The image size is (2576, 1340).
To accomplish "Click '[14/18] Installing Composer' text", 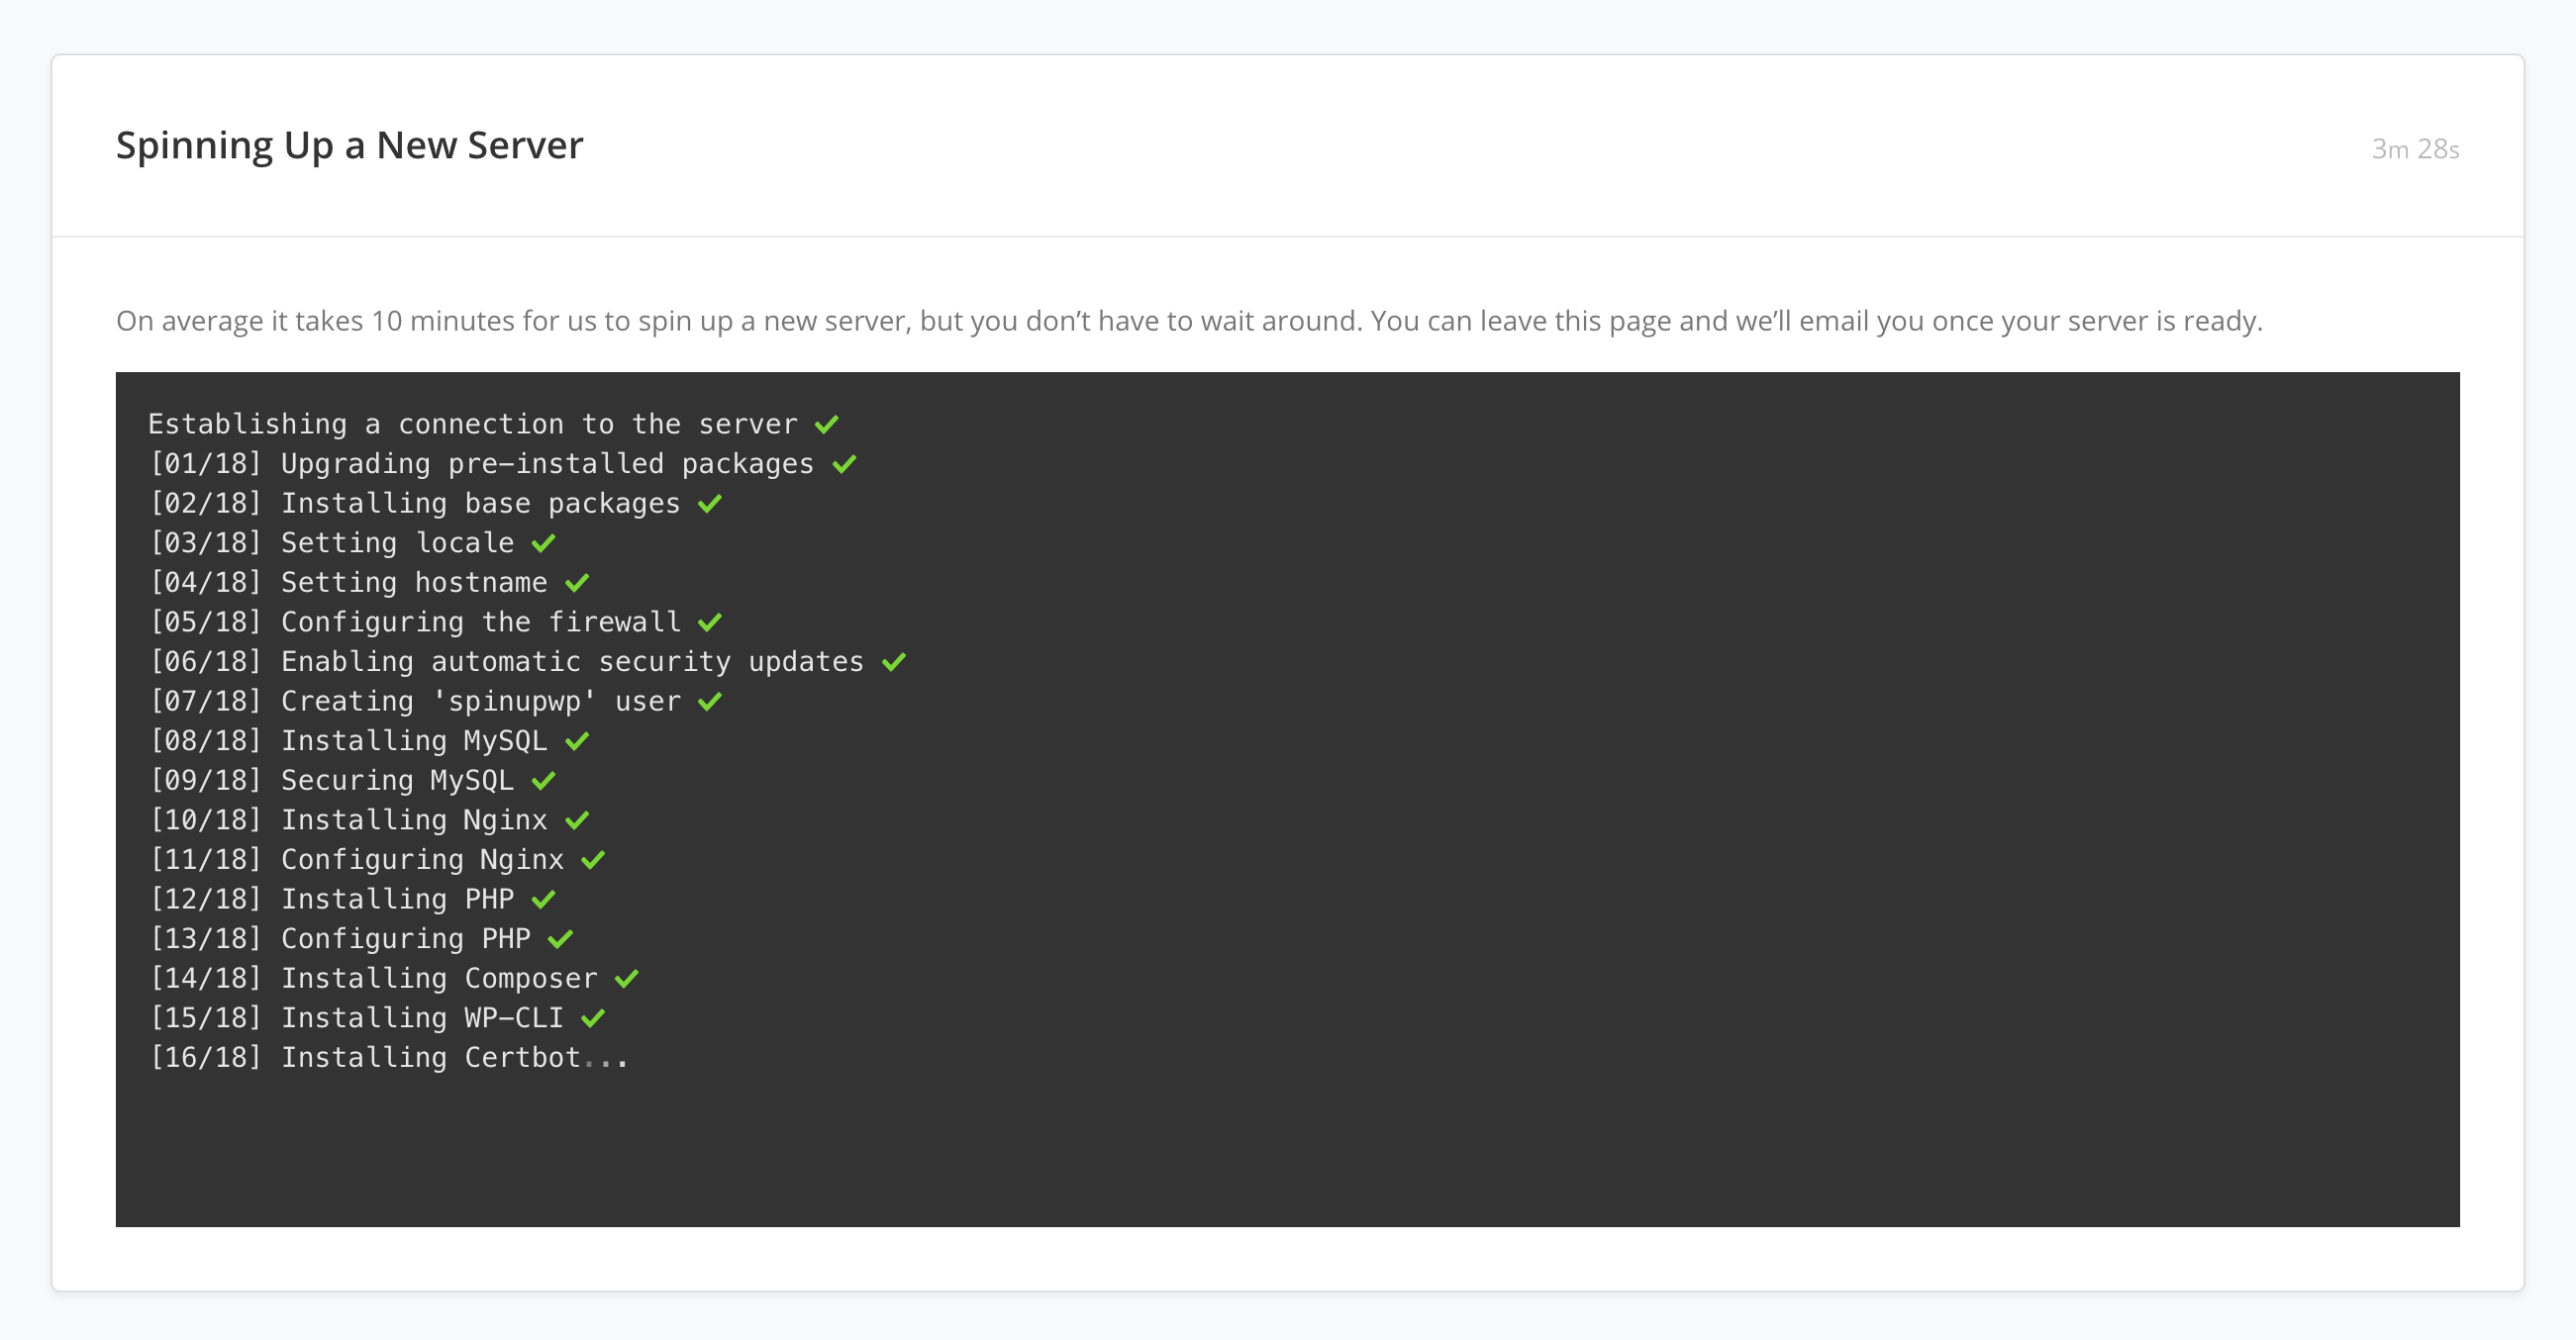I will (x=373, y=978).
